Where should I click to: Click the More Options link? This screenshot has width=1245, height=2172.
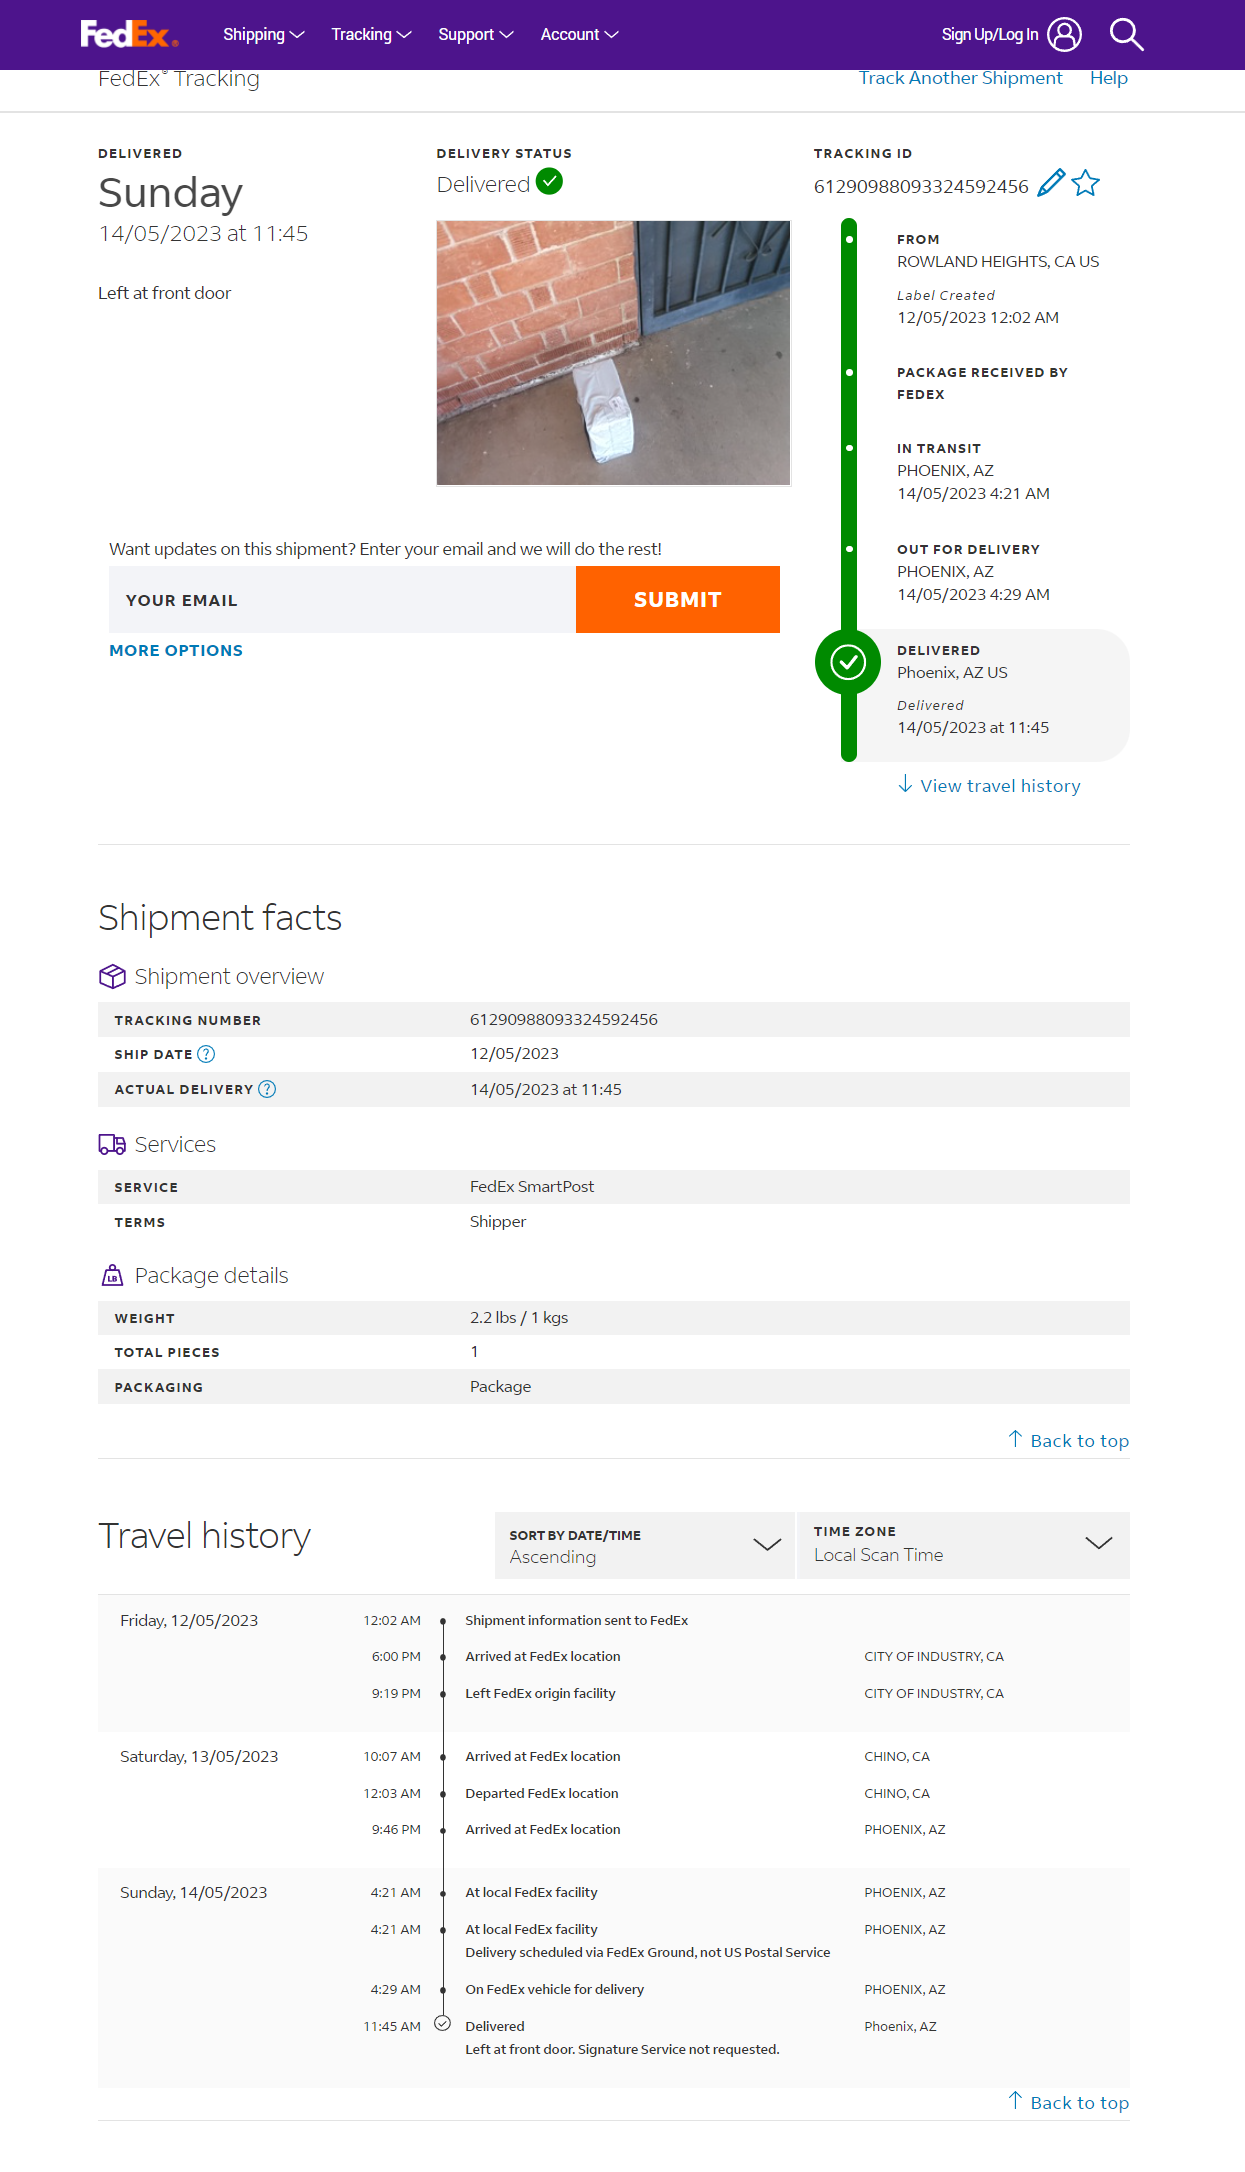(176, 651)
